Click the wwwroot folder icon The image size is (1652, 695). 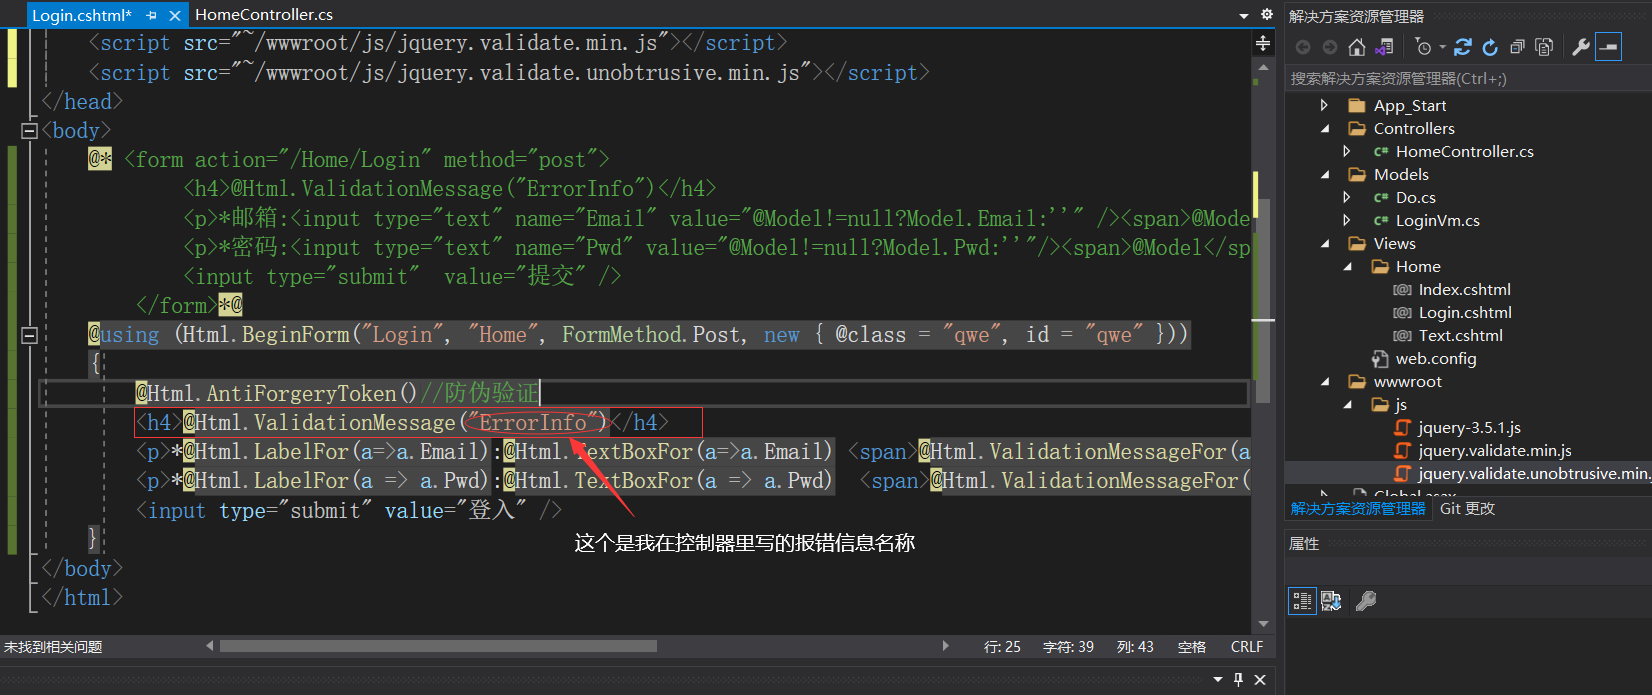(1357, 381)
